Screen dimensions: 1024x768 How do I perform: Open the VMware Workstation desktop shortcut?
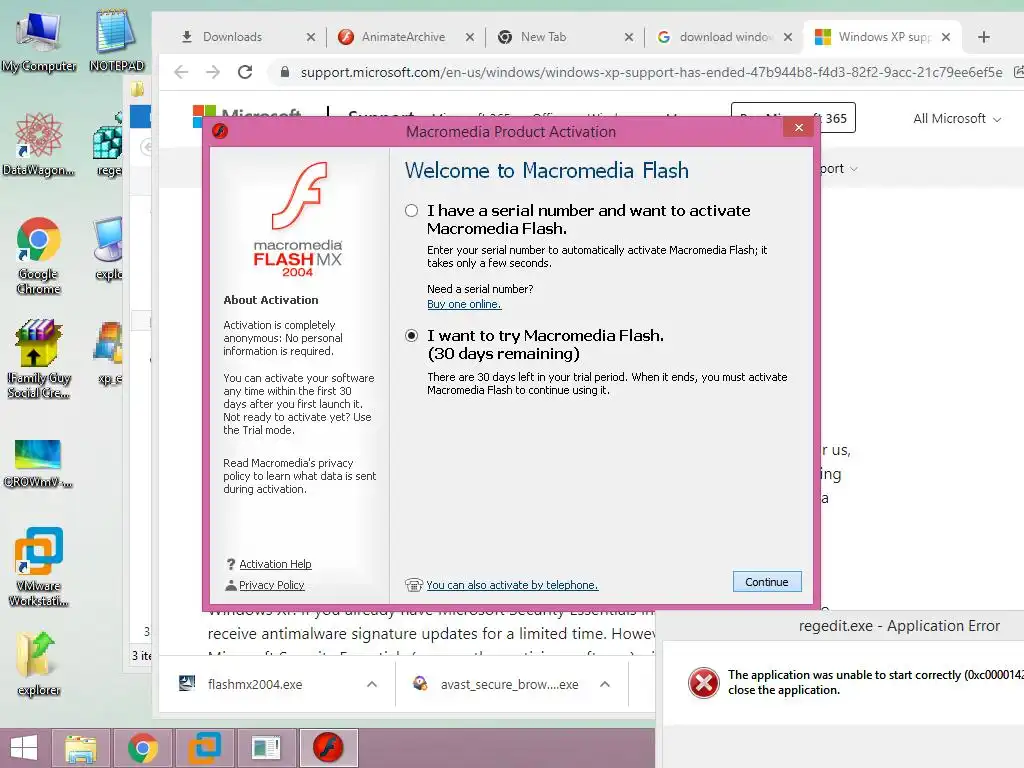39,567
